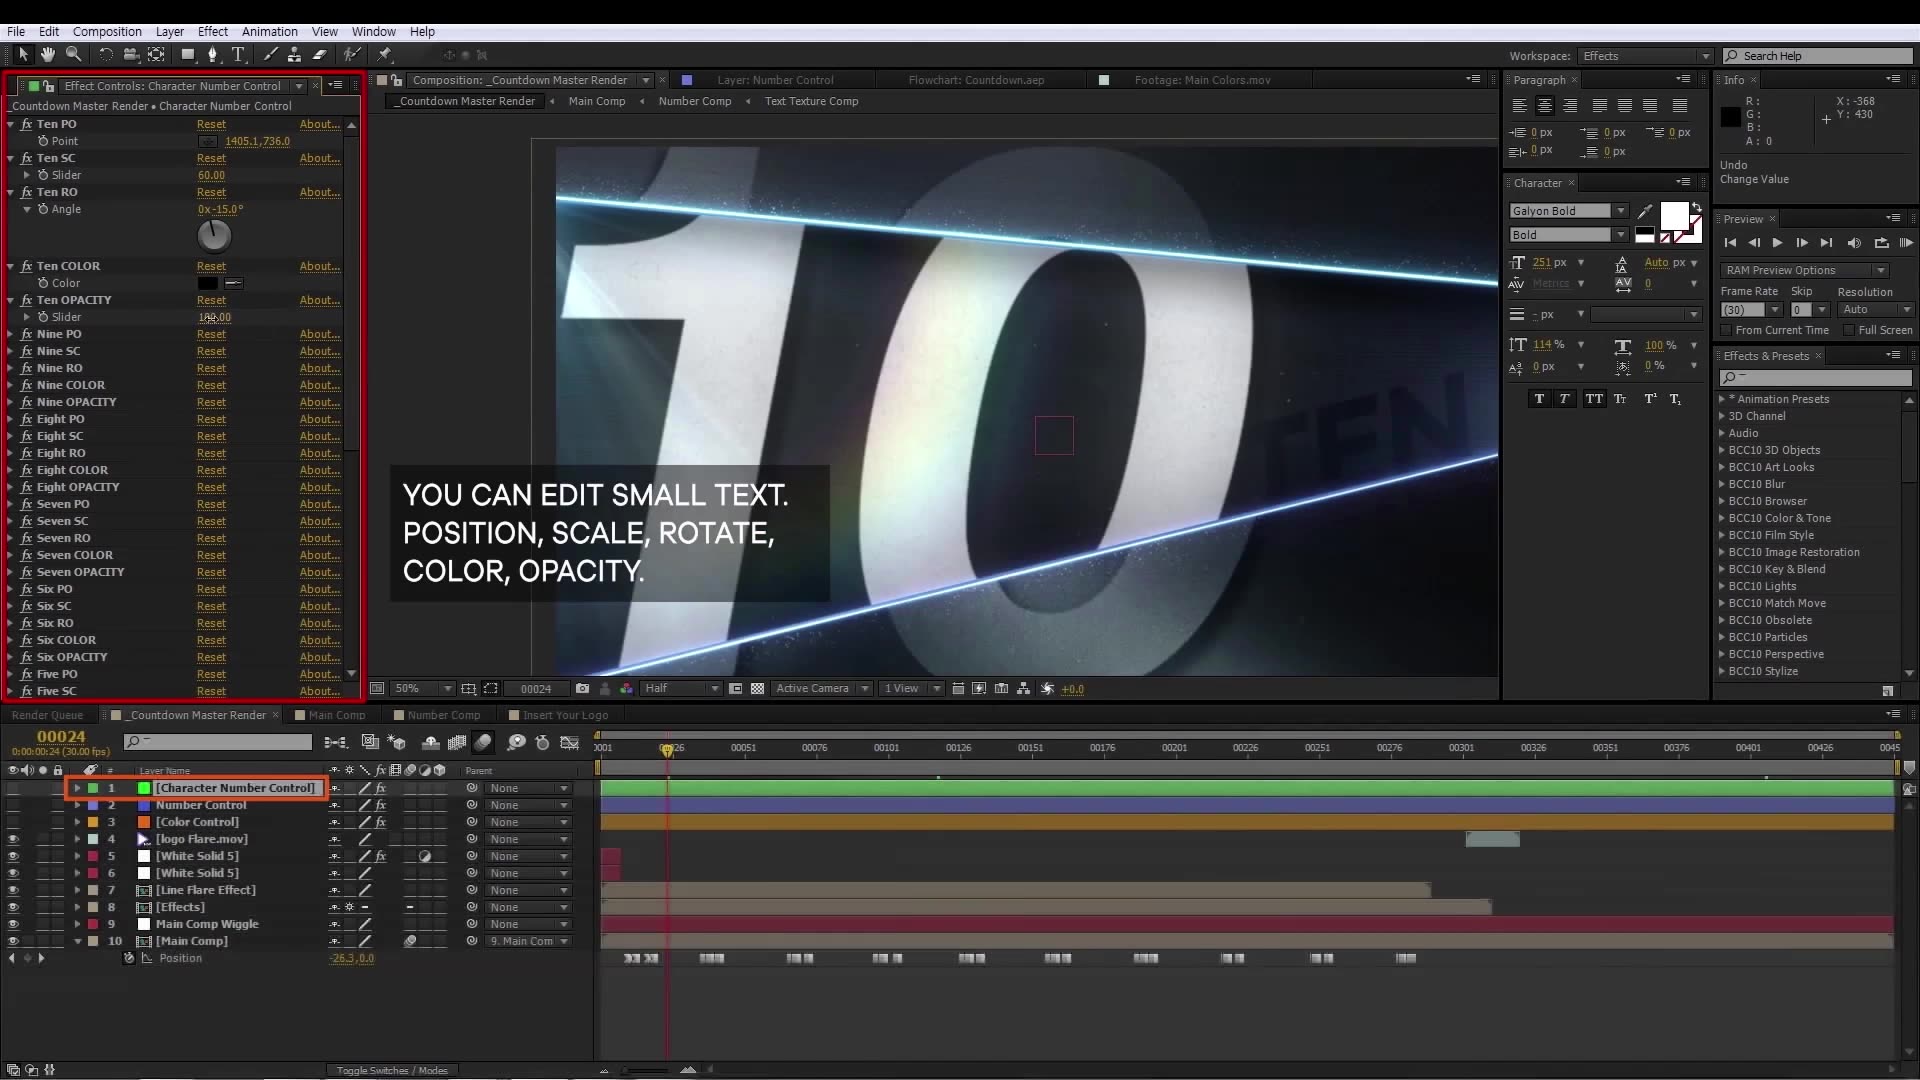
Task: Select the Horizontal Type tool
Action: 238,54
